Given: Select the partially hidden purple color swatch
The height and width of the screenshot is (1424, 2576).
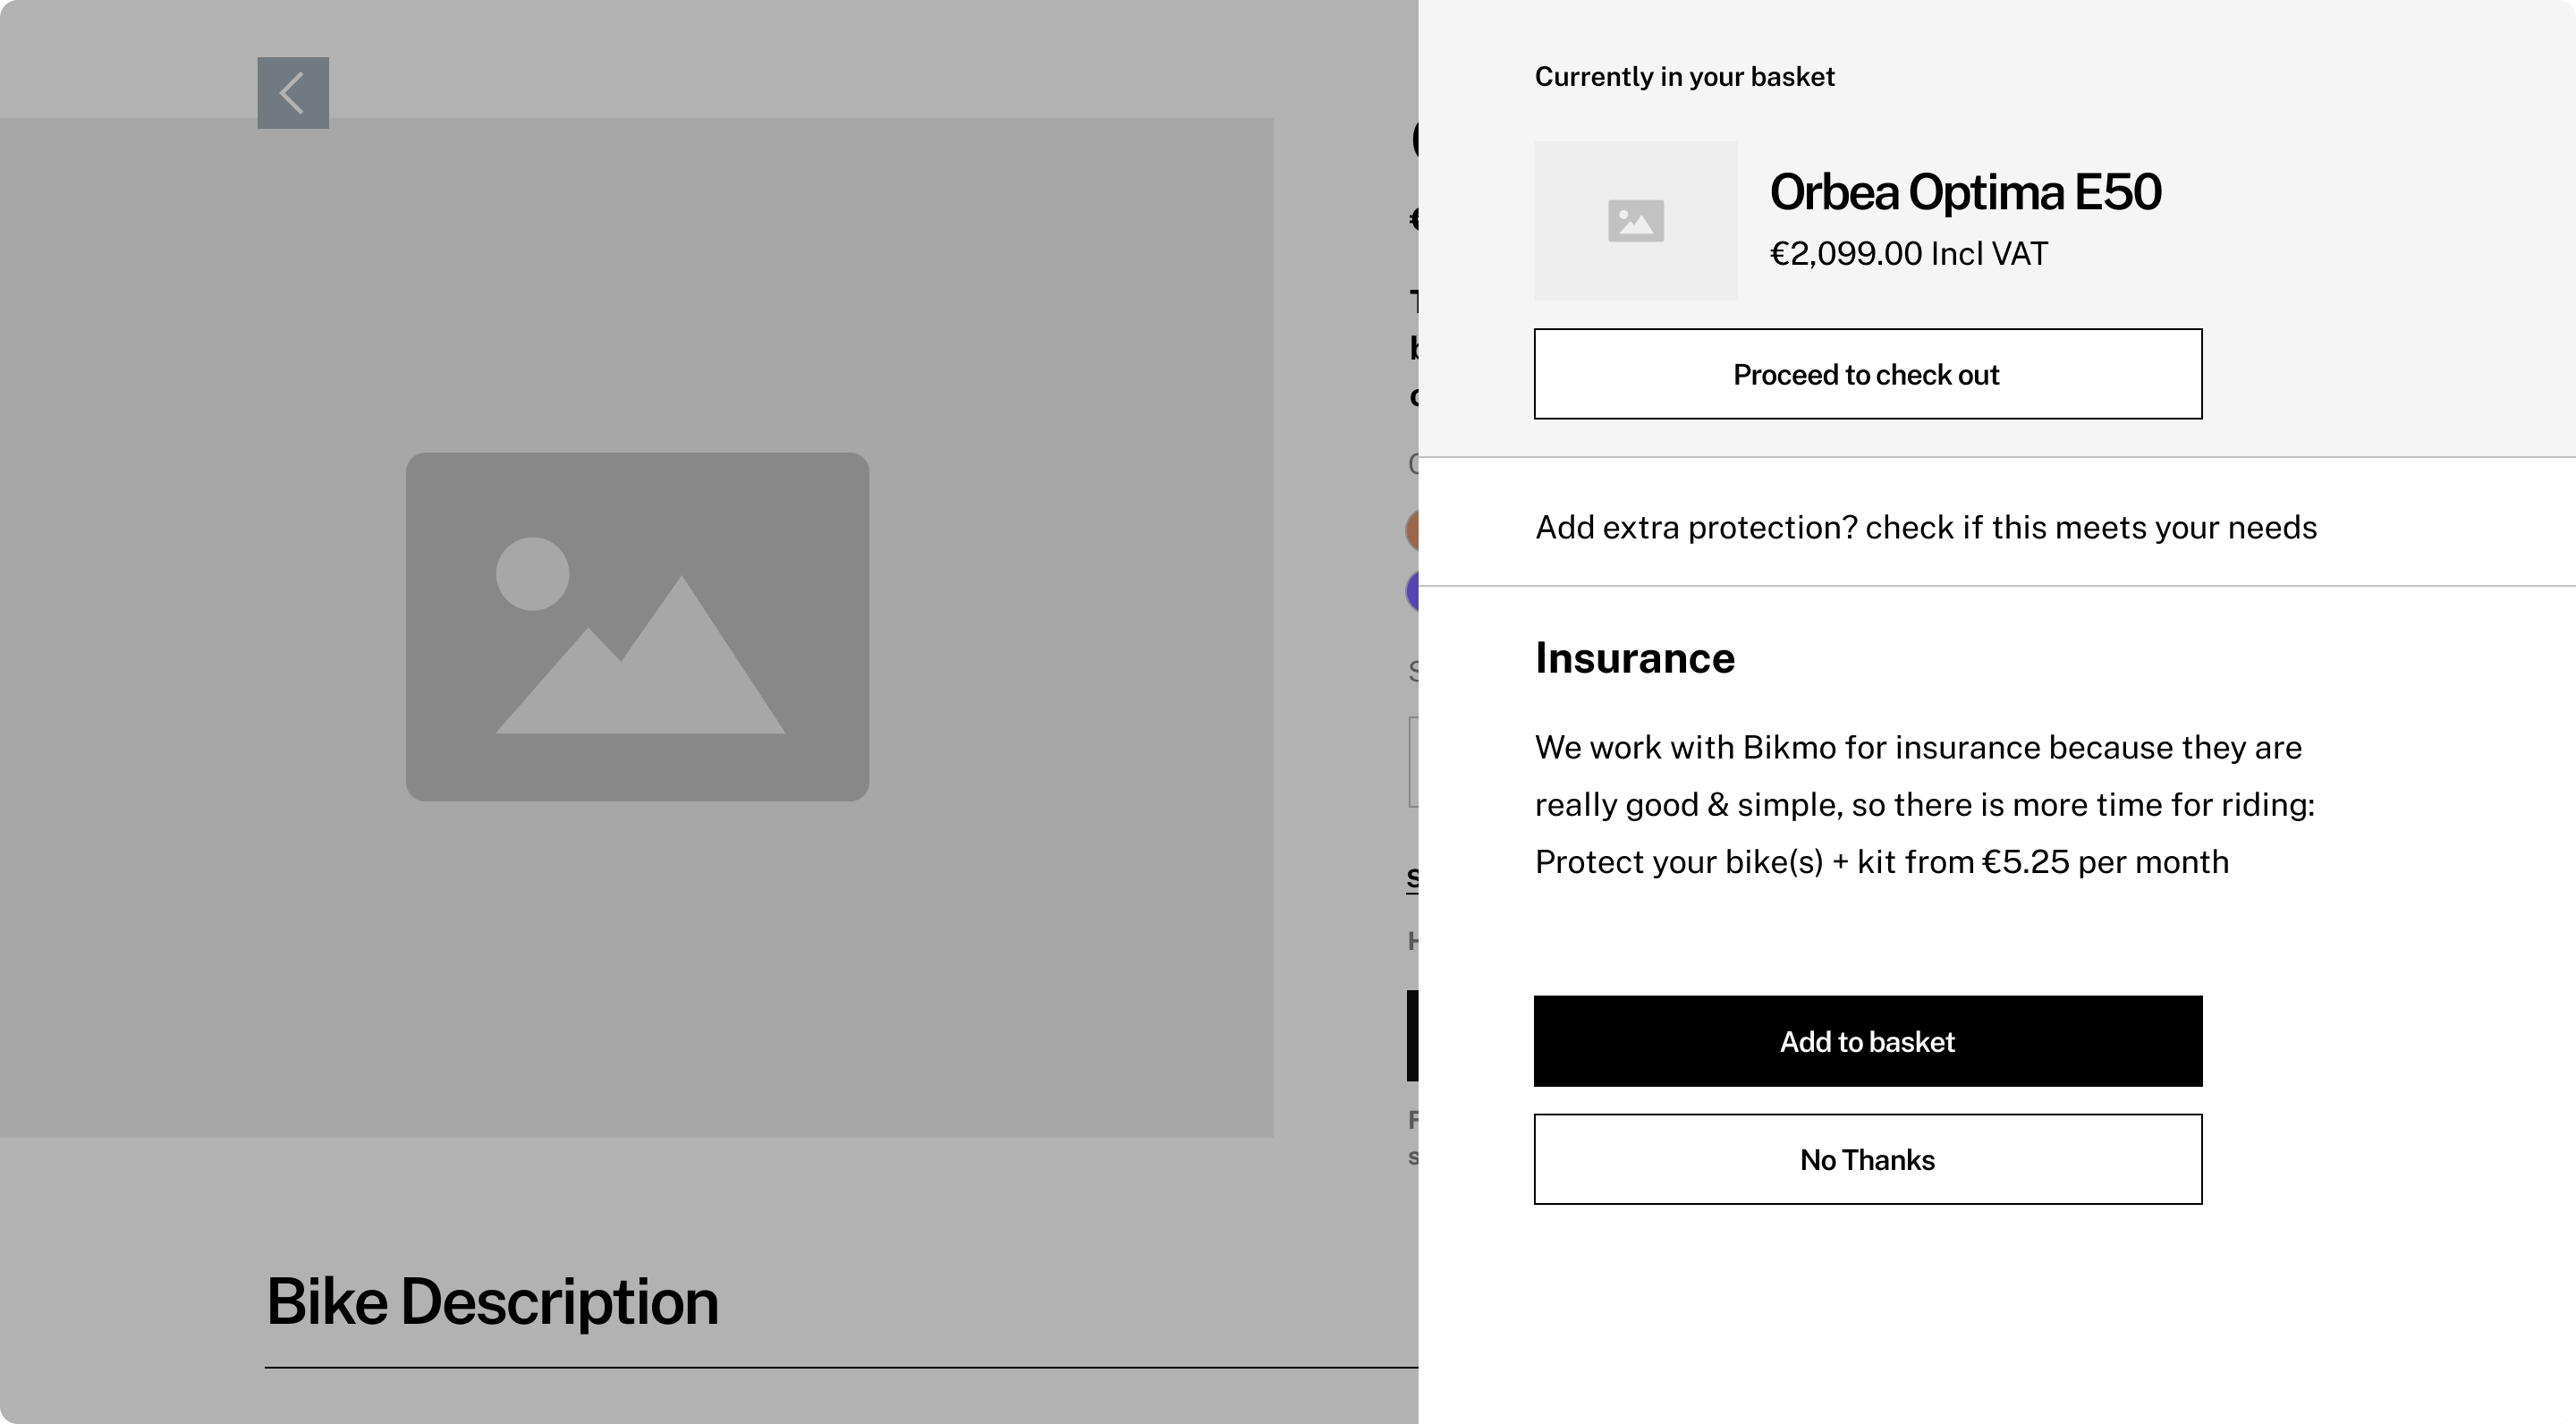Looking at the screenshot, I should (x=1412, y=591).
